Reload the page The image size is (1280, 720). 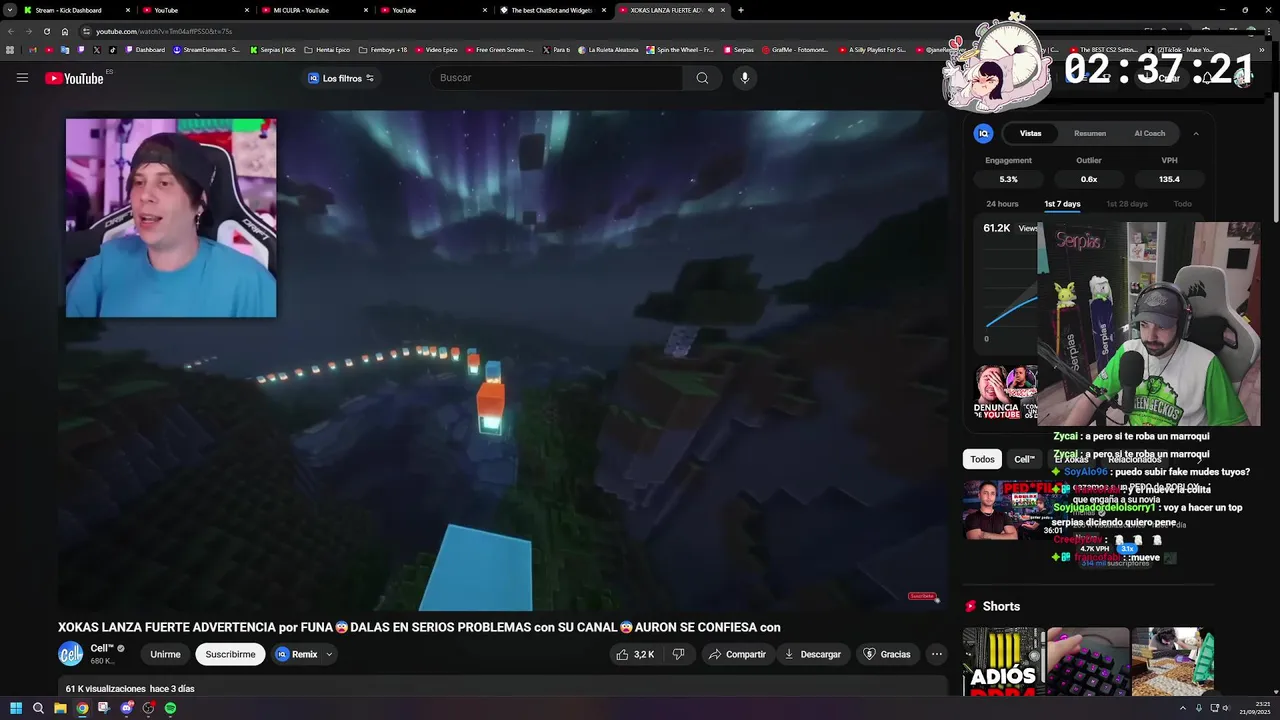coord(46,31)
